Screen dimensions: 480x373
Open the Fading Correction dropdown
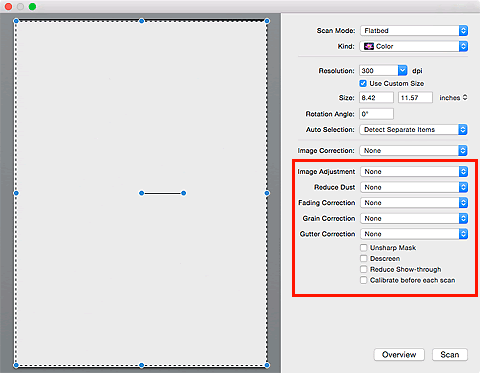(414, 203)
